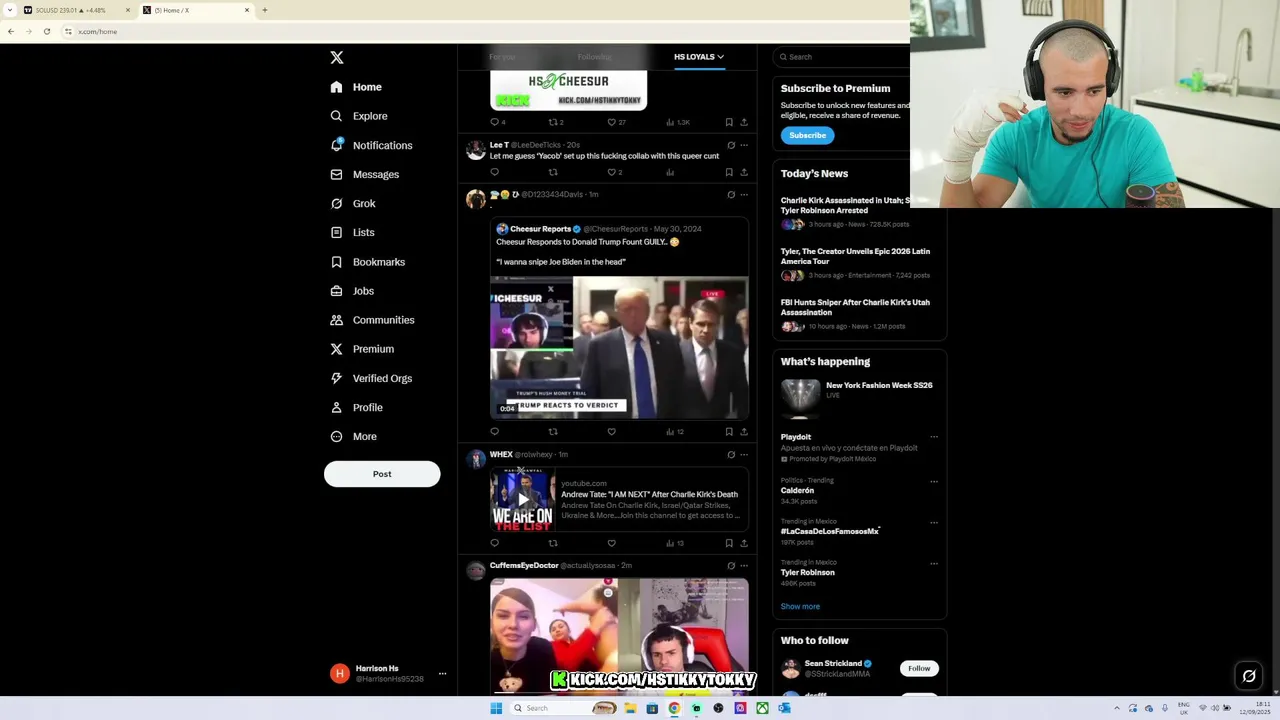
Task: Open options for #LaCasaDeLosFamososMx trend
Action: click(x=934, y=522)
